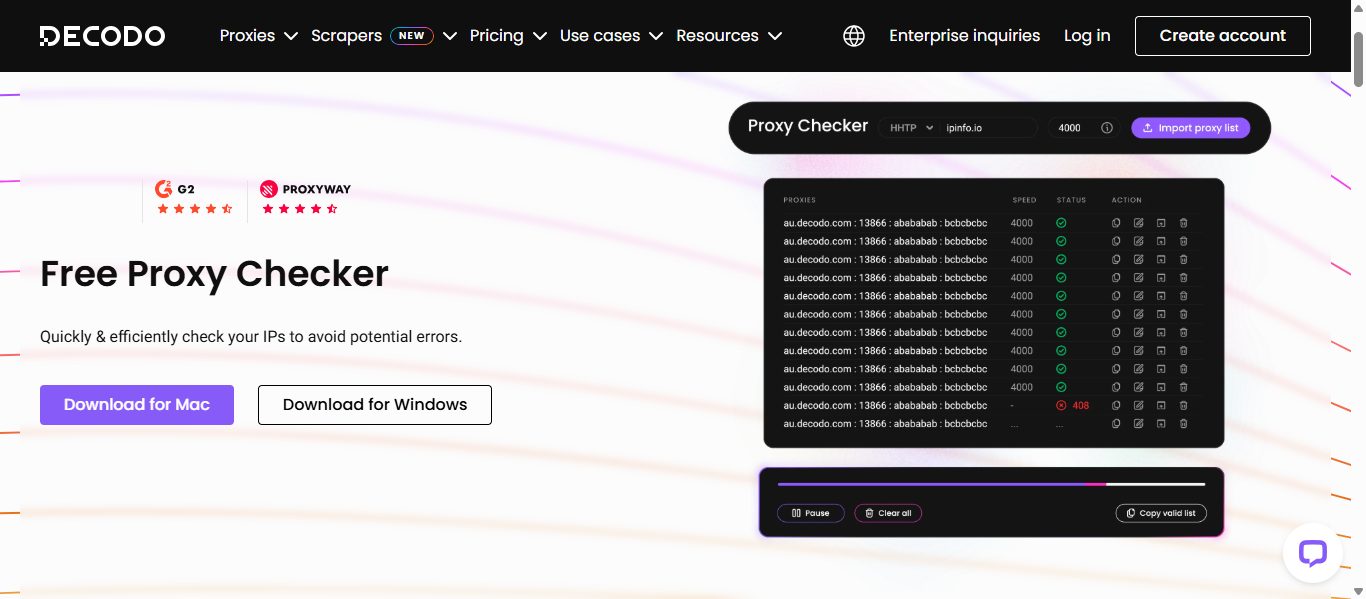Click the Decodo logo
This screenshot has width=1366, height=599.
coord(102,36)
